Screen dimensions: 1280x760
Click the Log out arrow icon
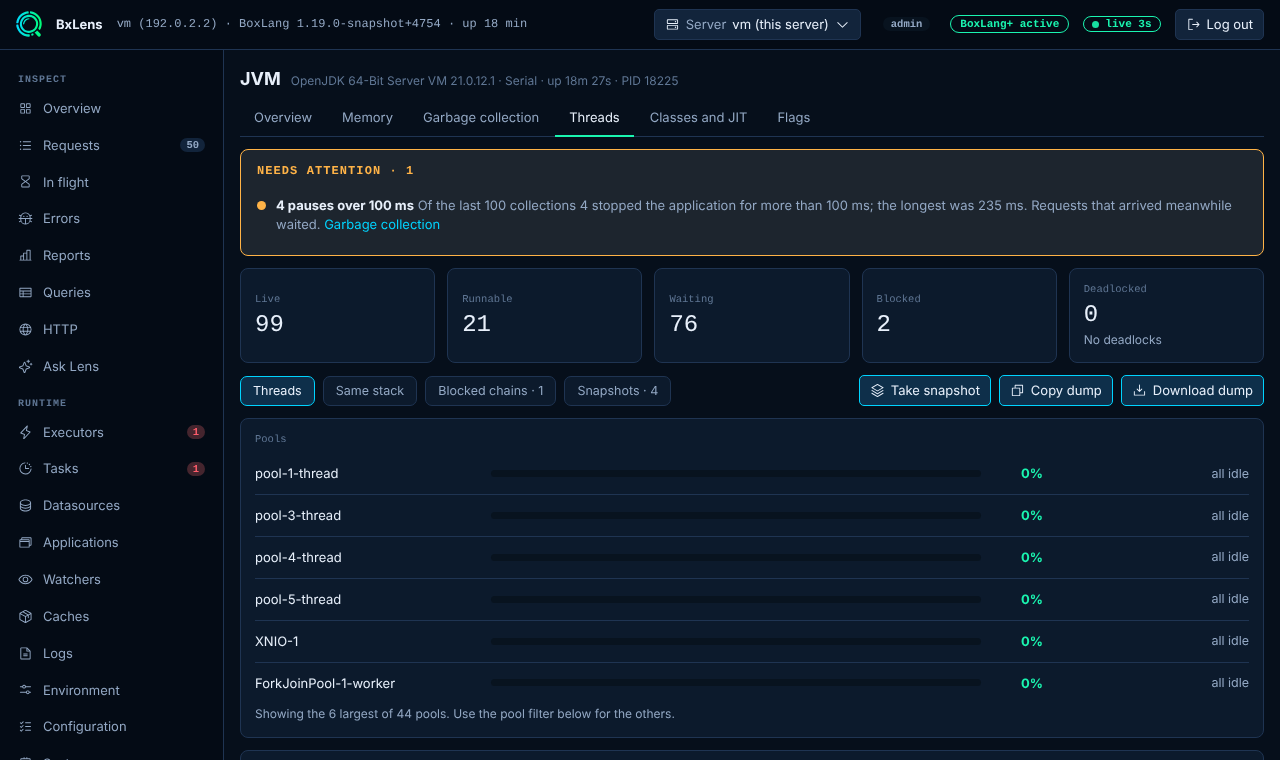click(1193, 24)
